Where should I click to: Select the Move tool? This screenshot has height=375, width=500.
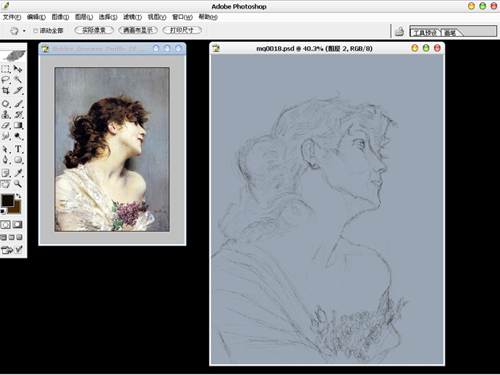18,69
